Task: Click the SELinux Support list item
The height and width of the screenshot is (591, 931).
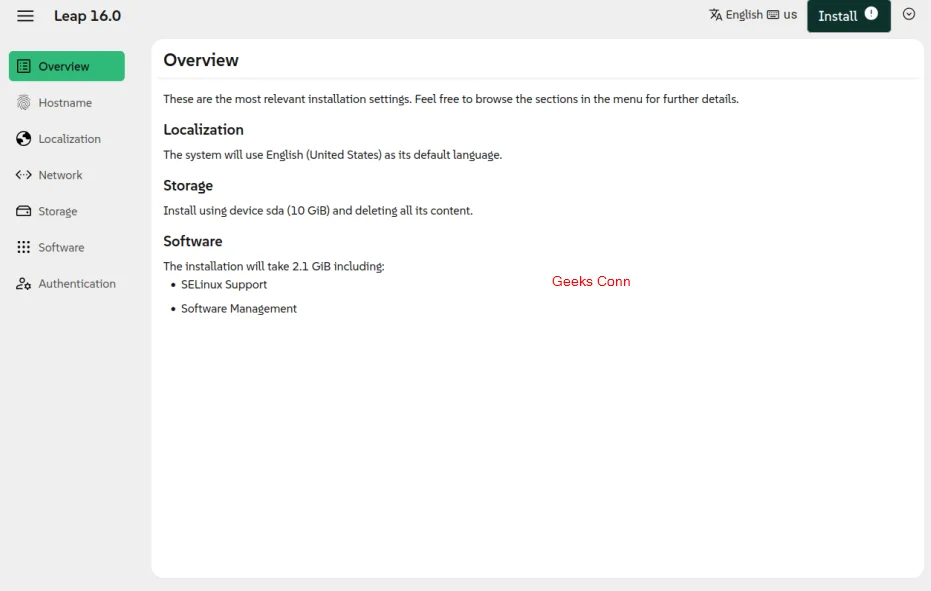Action: click(x=224, y=285)
